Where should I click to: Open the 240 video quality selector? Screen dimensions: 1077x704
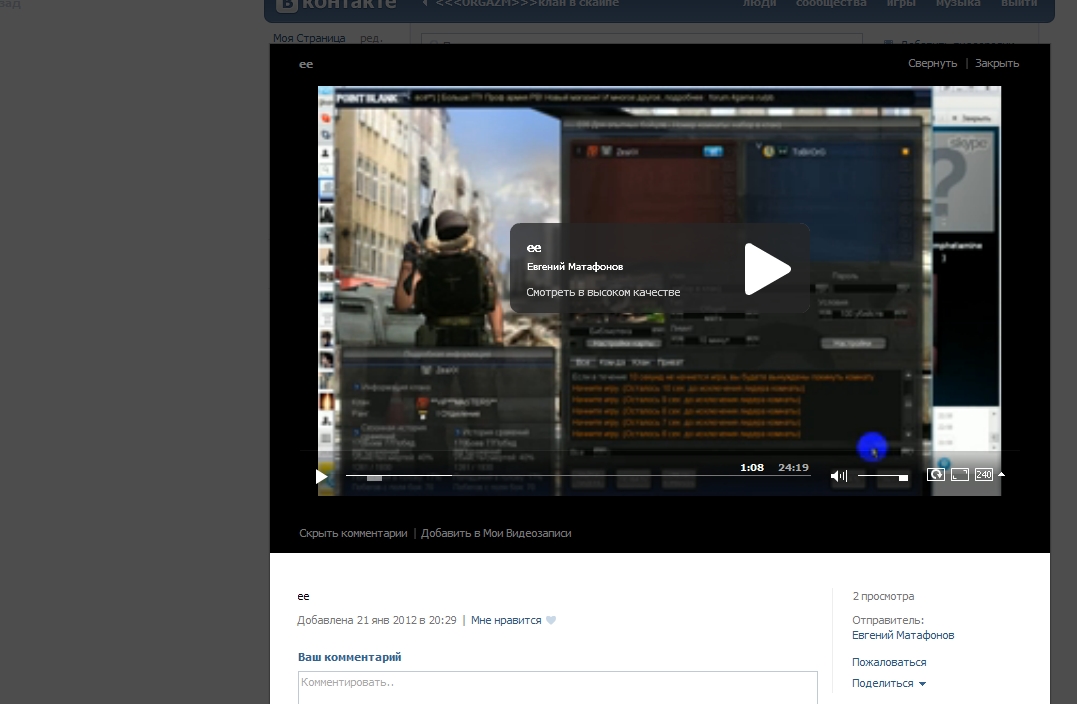(x=984, y=475)
